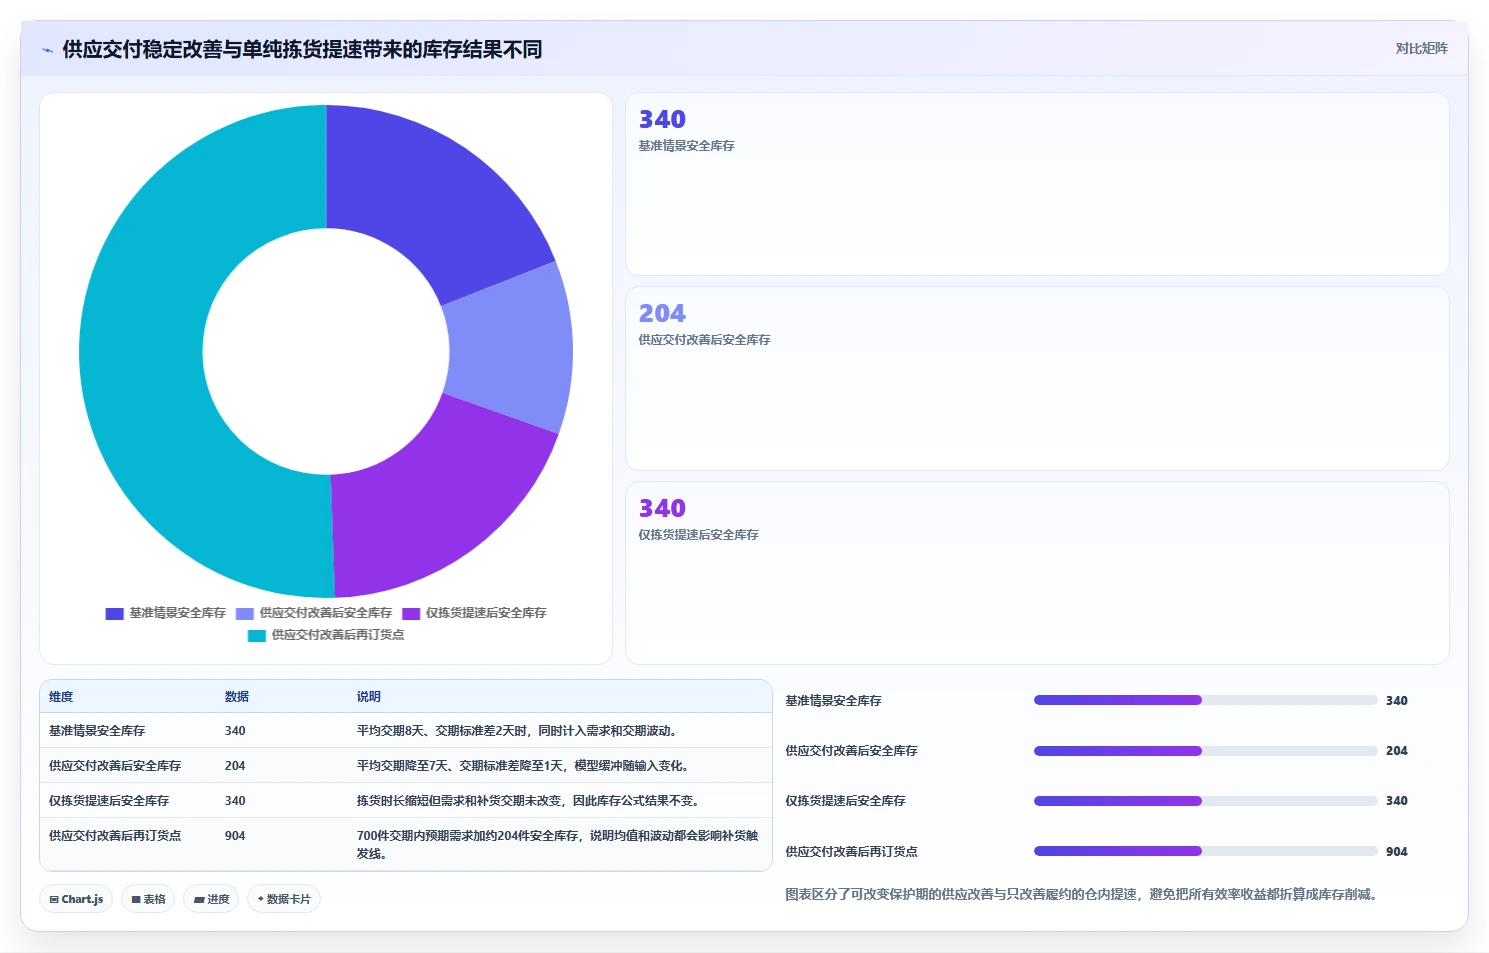
Task: Click the 700件交期内预期需求 description cell
Action: coord(558,845)
